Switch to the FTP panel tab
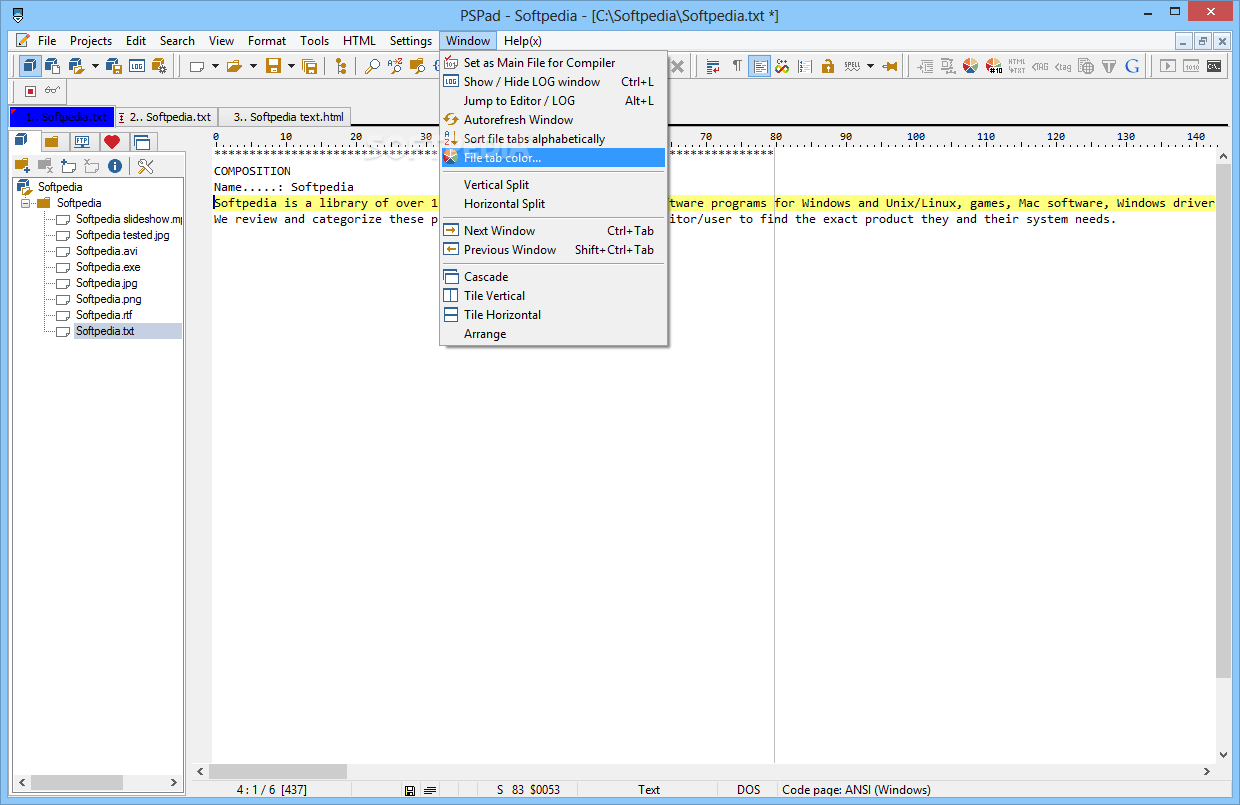 82,142
